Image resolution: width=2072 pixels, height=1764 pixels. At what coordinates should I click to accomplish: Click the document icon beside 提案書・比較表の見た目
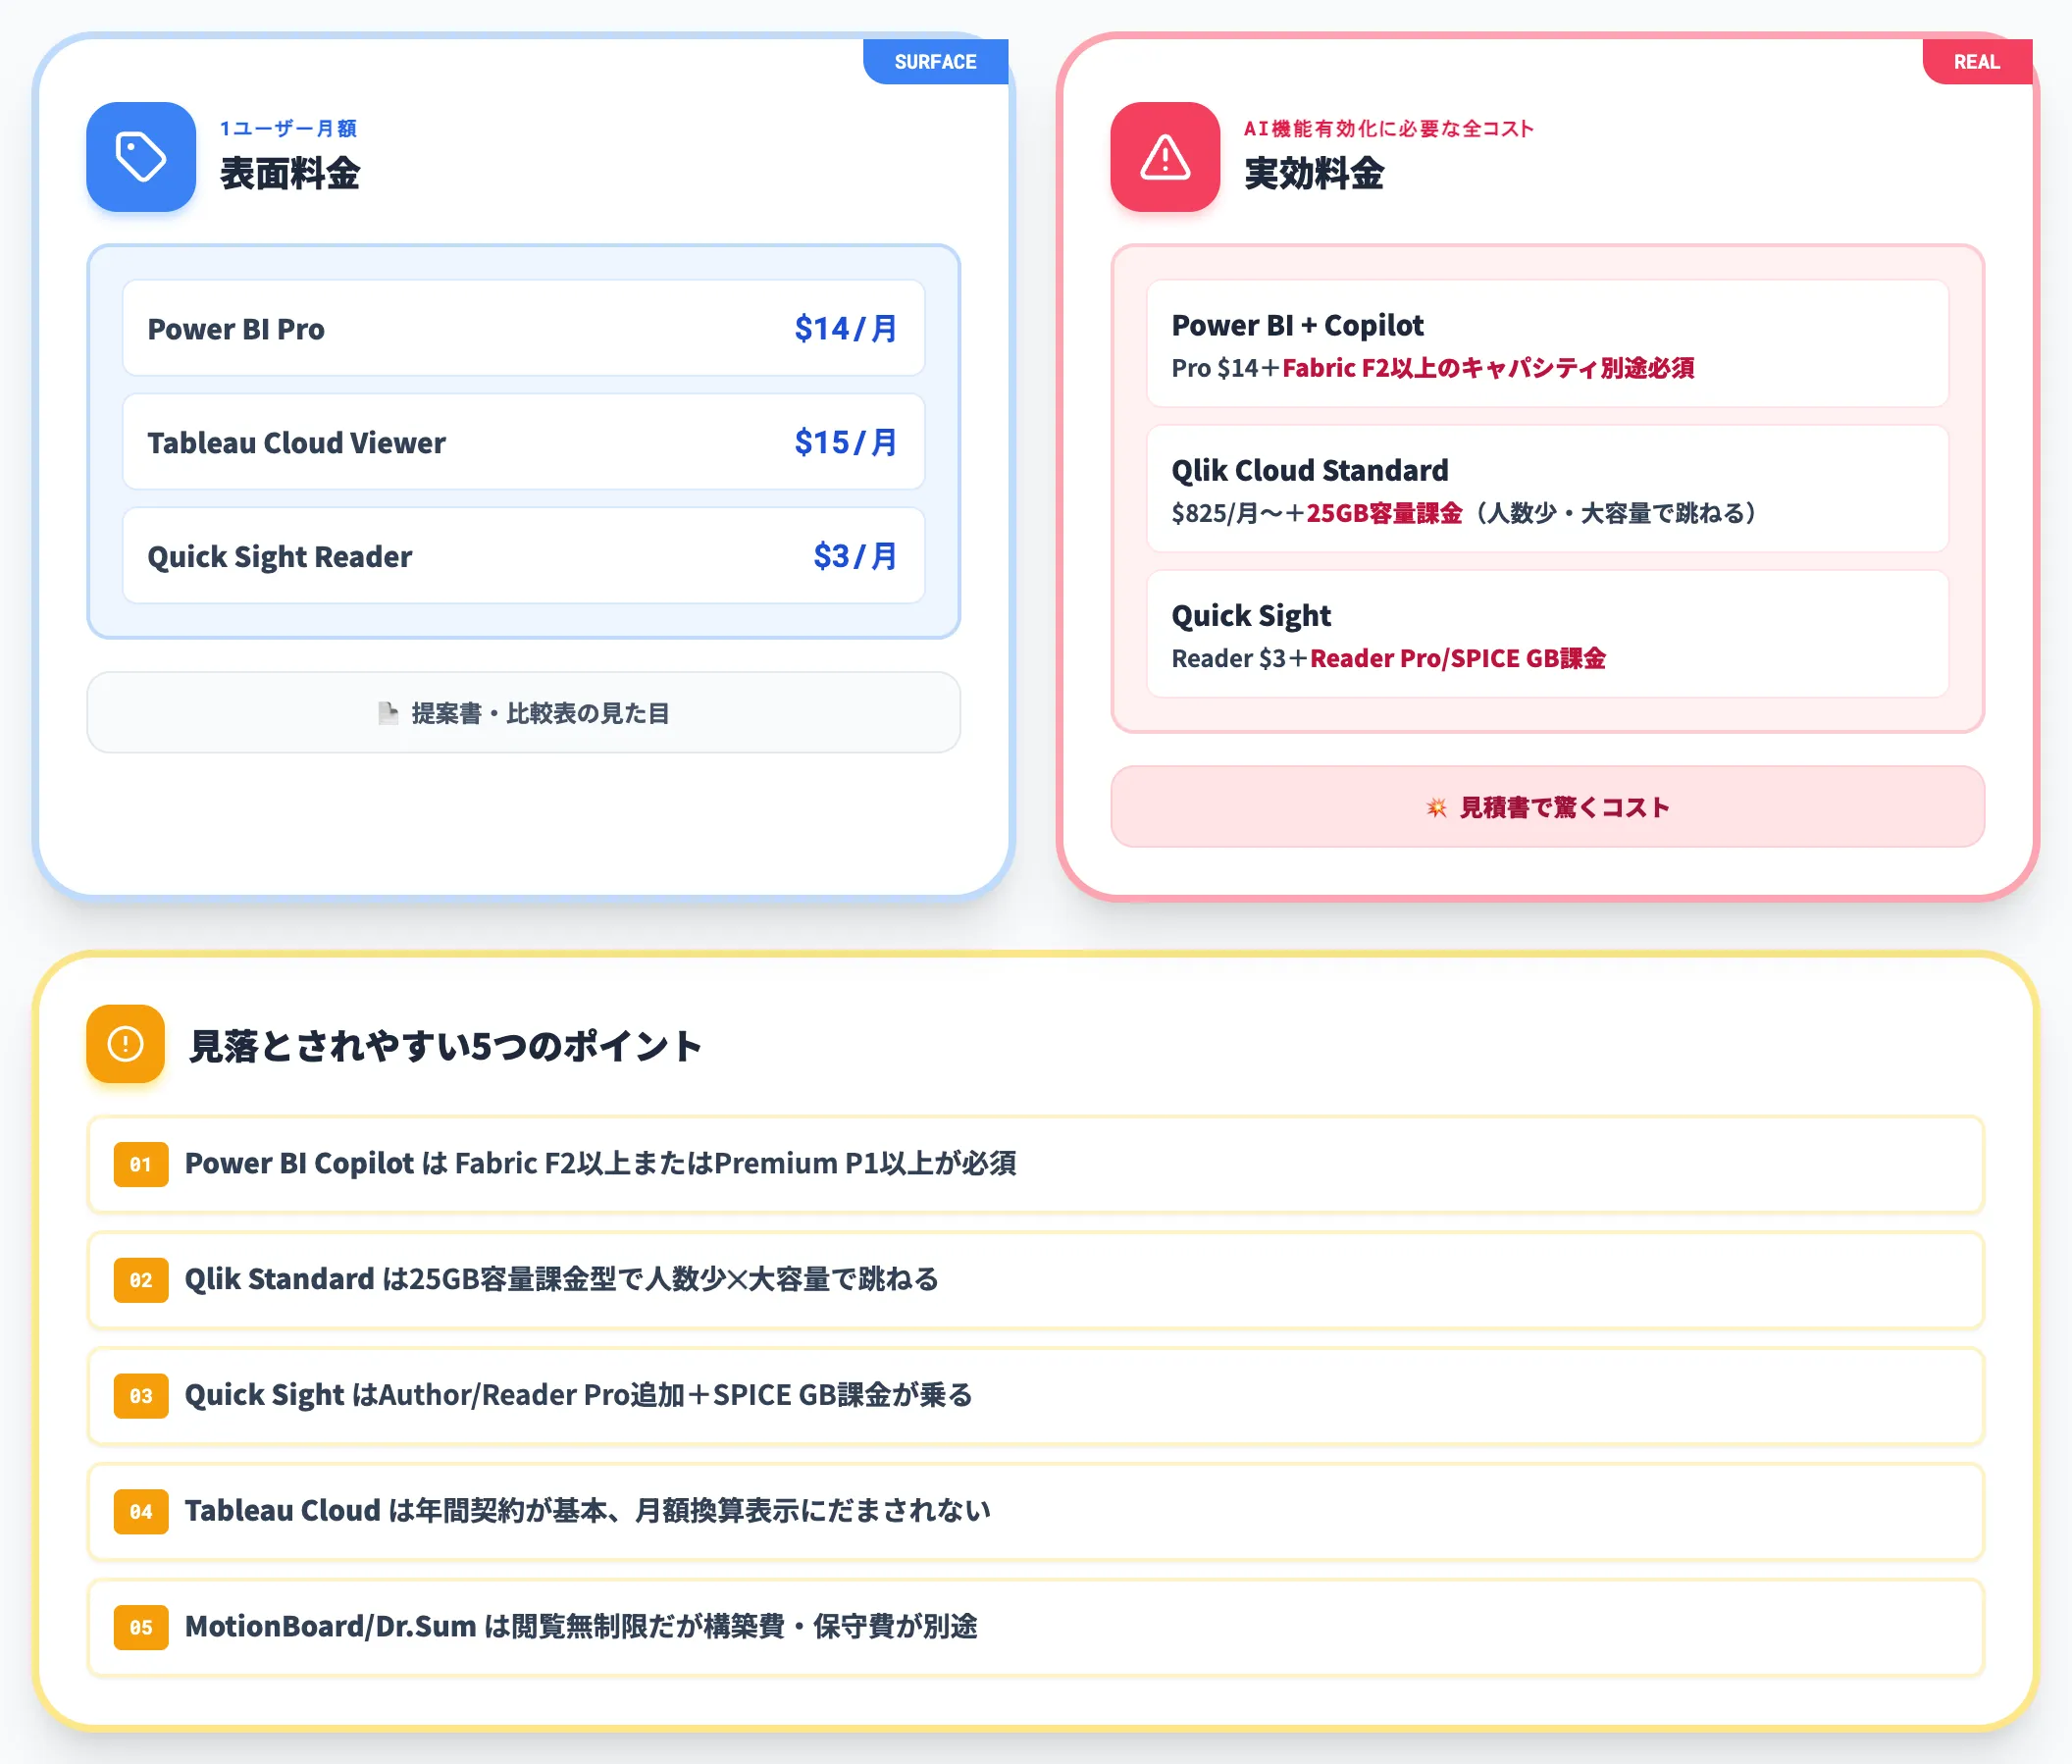coord(388,713)
